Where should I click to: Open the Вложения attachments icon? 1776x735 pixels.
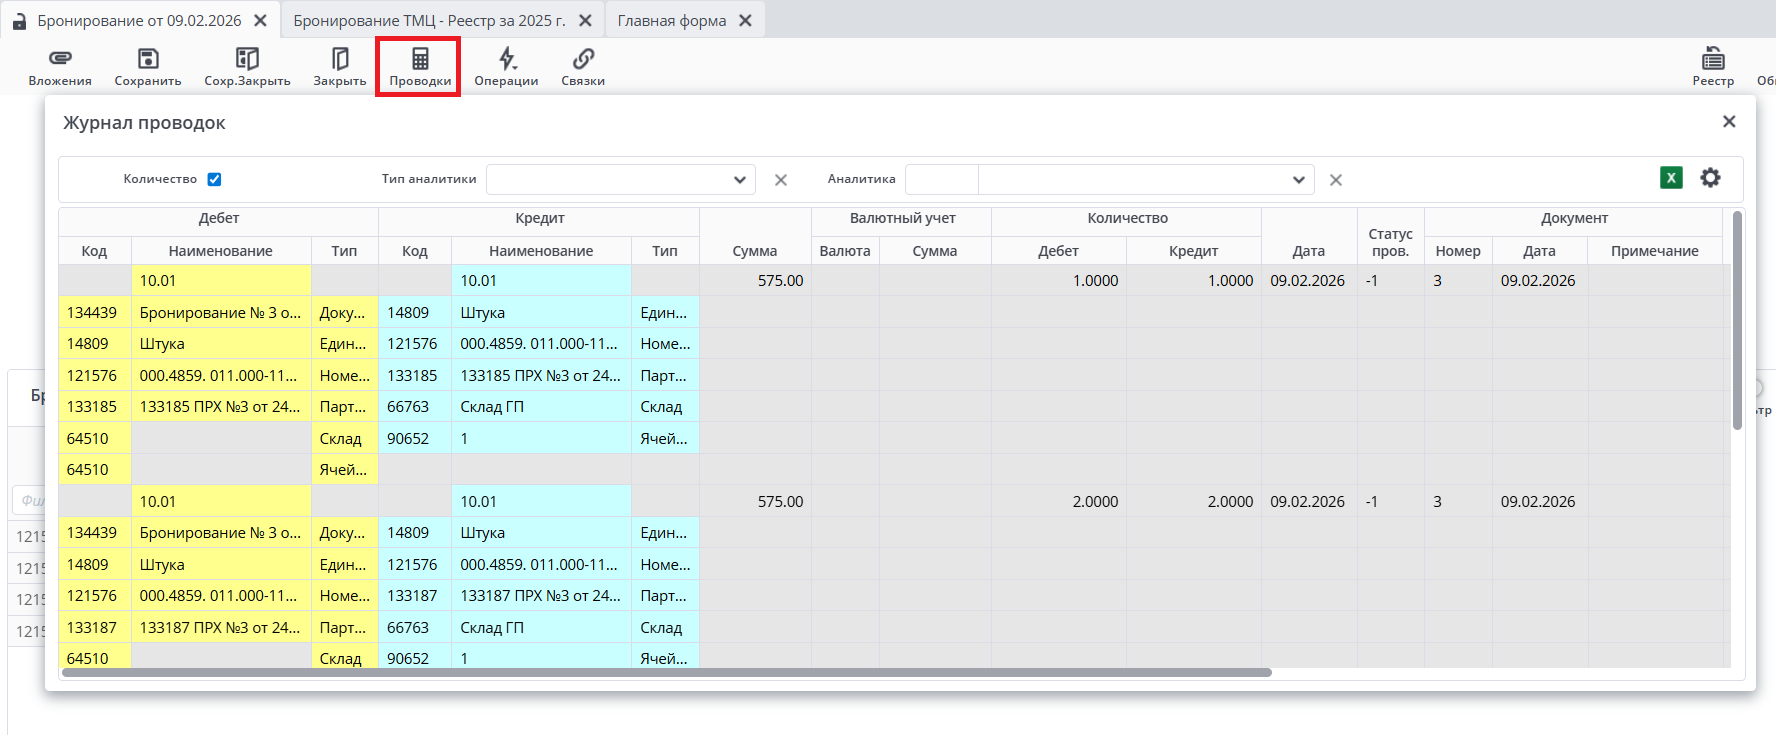(60, 59)
